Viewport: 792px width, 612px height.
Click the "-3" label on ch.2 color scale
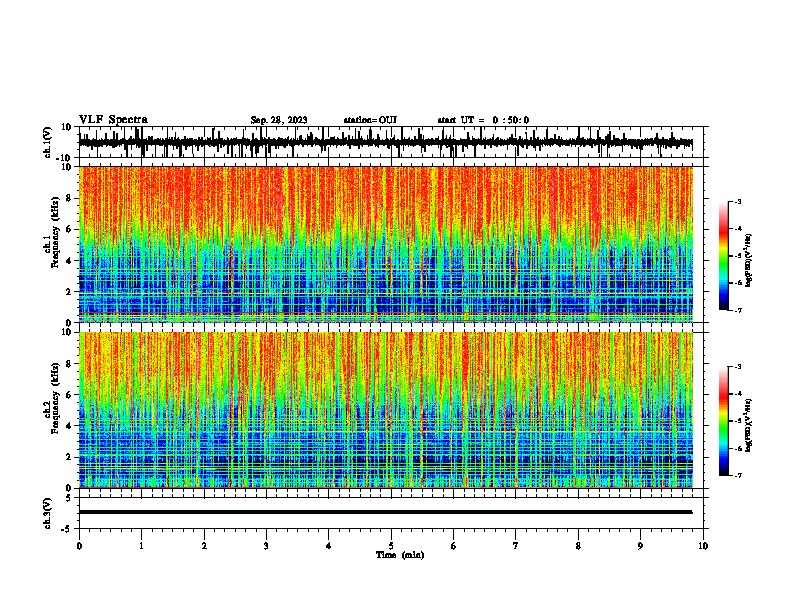pos(738,367)
